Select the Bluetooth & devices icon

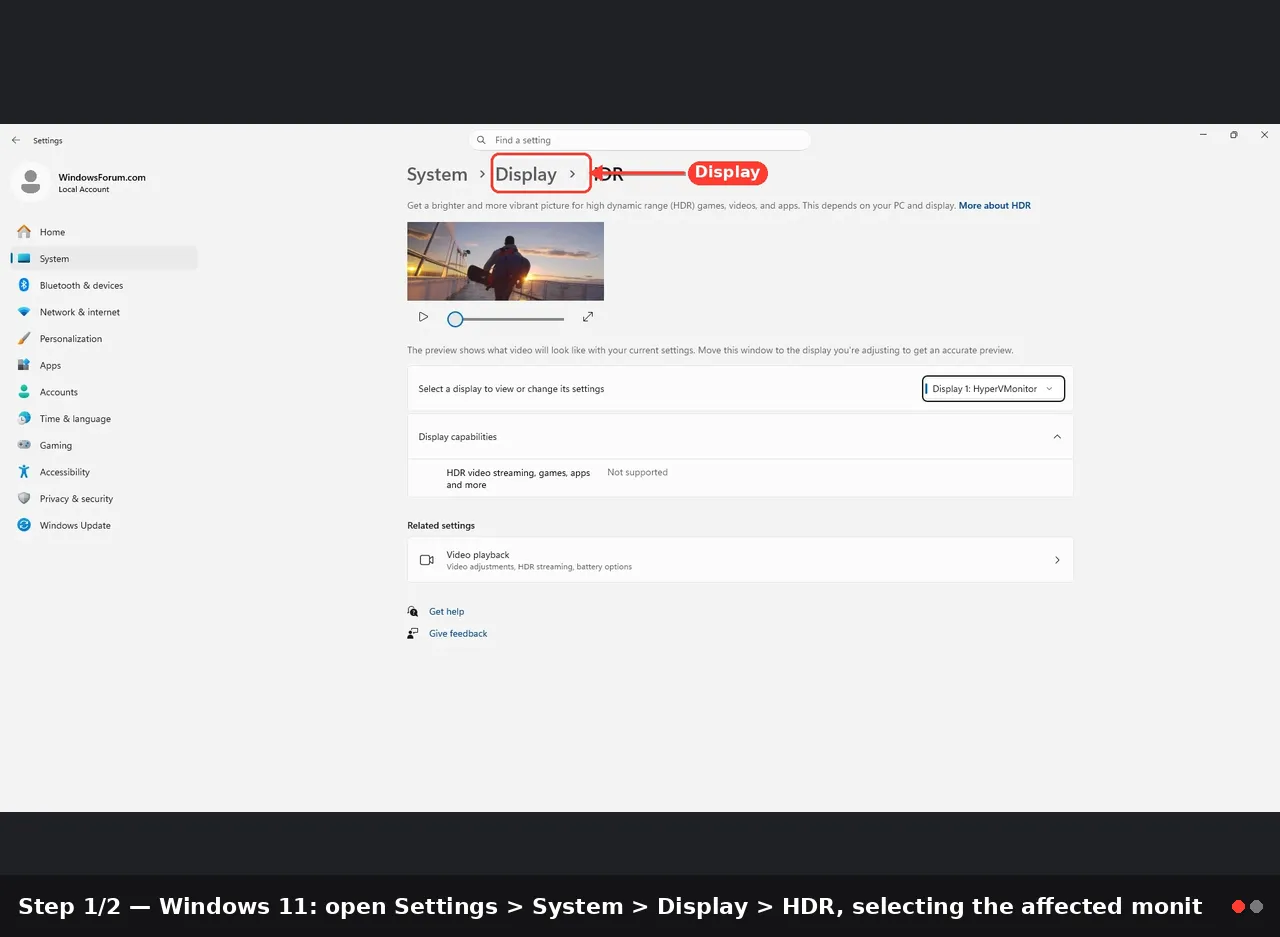[24, 285]
